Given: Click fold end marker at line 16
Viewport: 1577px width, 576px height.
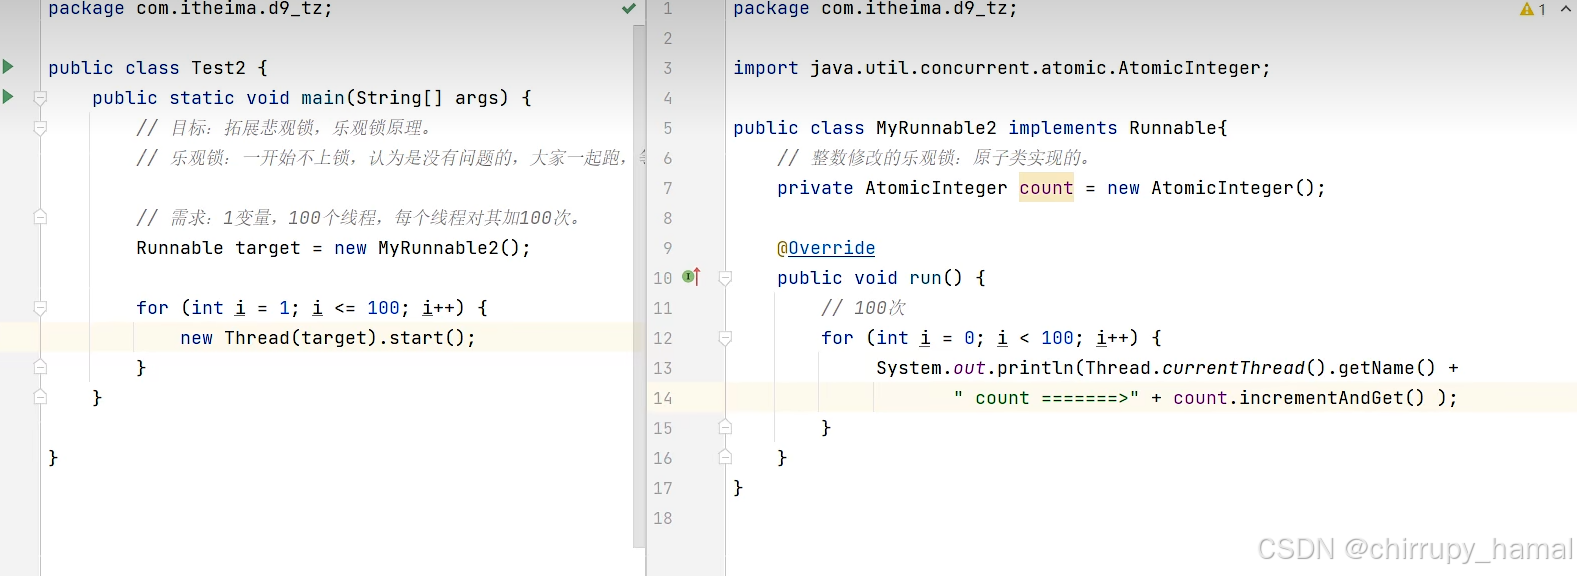Looking at the screenshot, I should pyautogui.click(x=725, y=457).
